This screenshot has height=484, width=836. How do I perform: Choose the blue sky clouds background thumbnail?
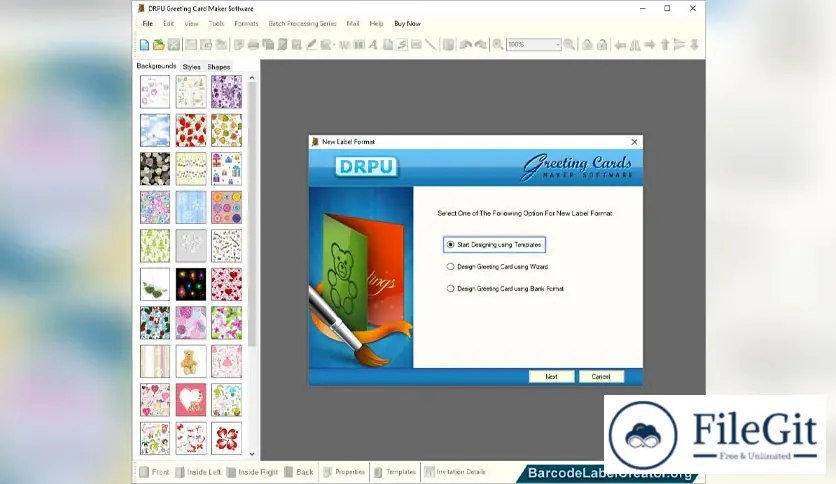[x=155, y=130]
